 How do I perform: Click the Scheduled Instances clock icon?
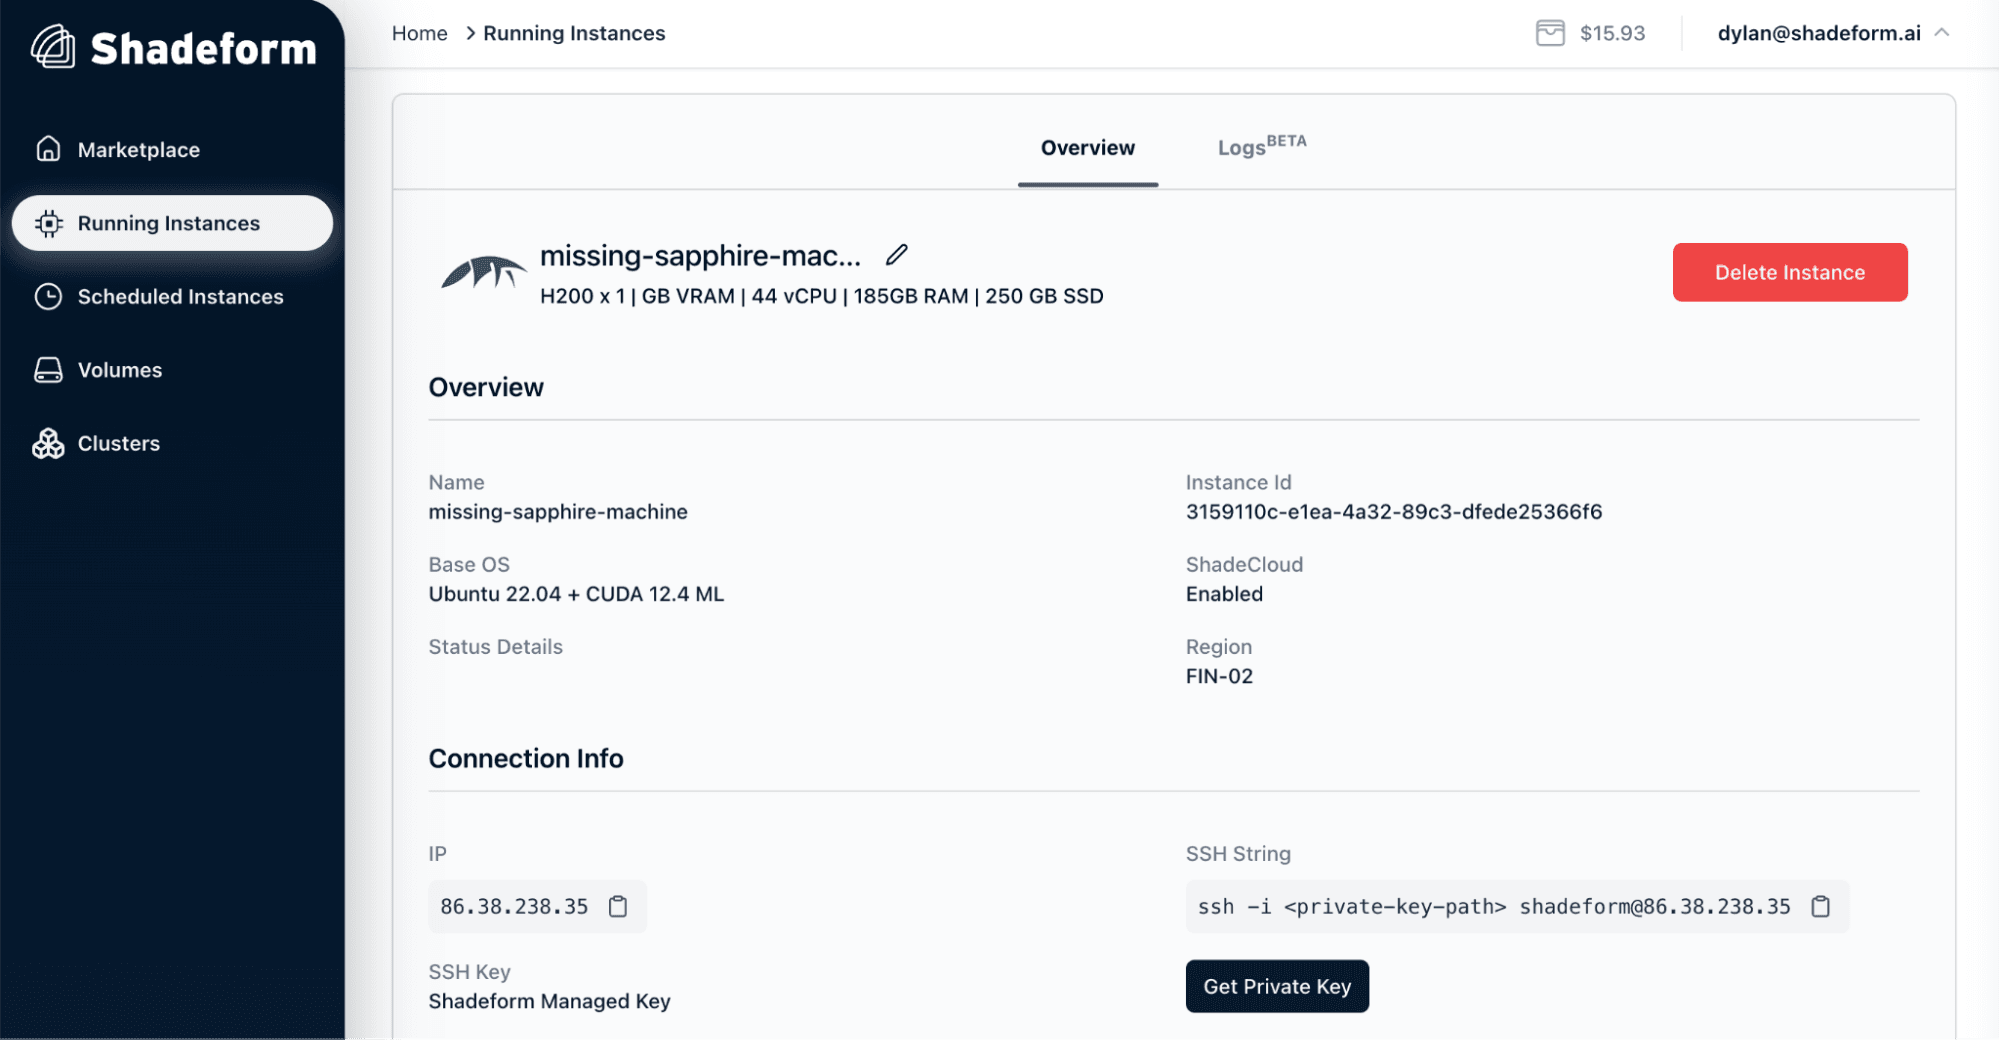point(48,296)
